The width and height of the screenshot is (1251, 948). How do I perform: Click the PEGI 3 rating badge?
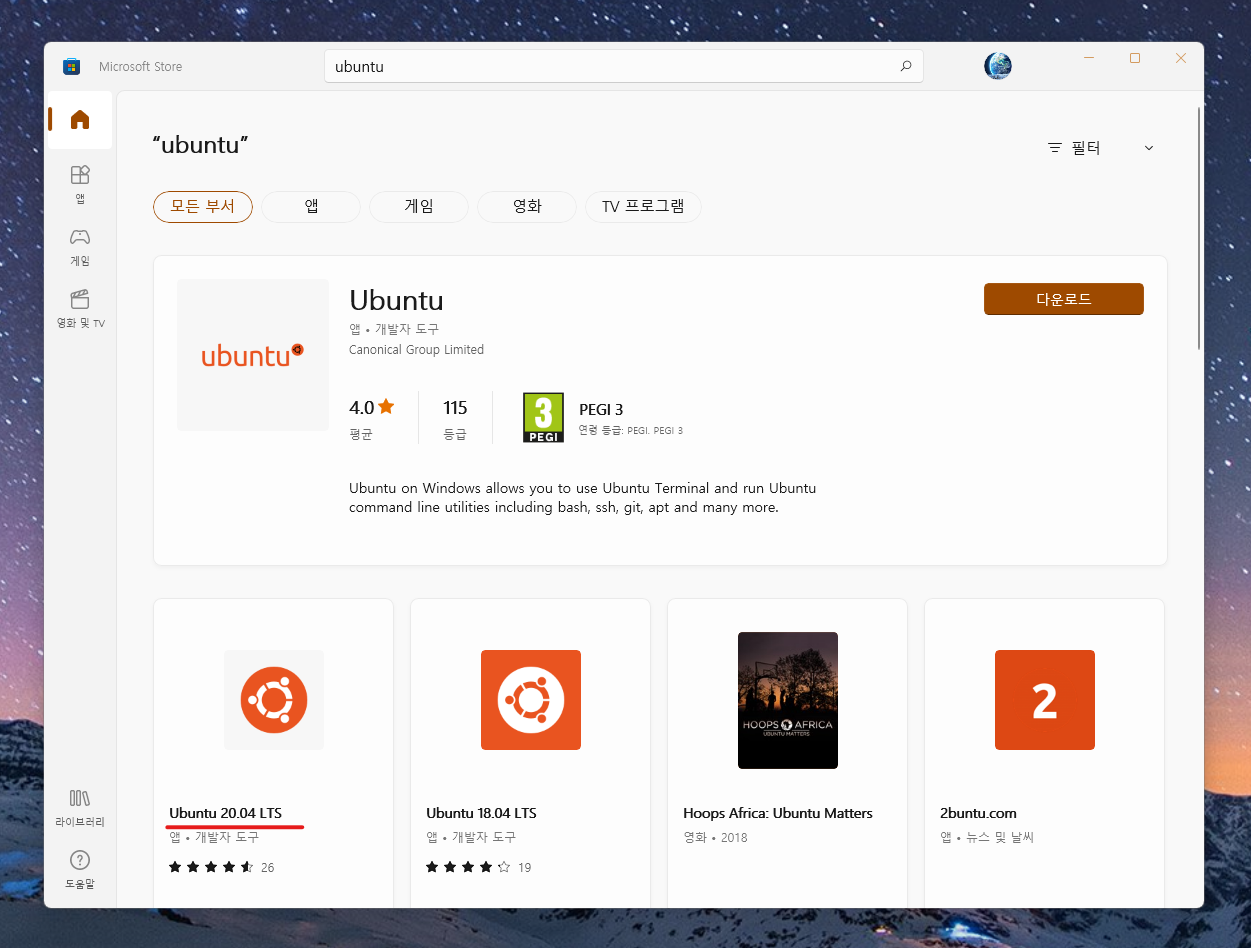[x=543, y=417]
